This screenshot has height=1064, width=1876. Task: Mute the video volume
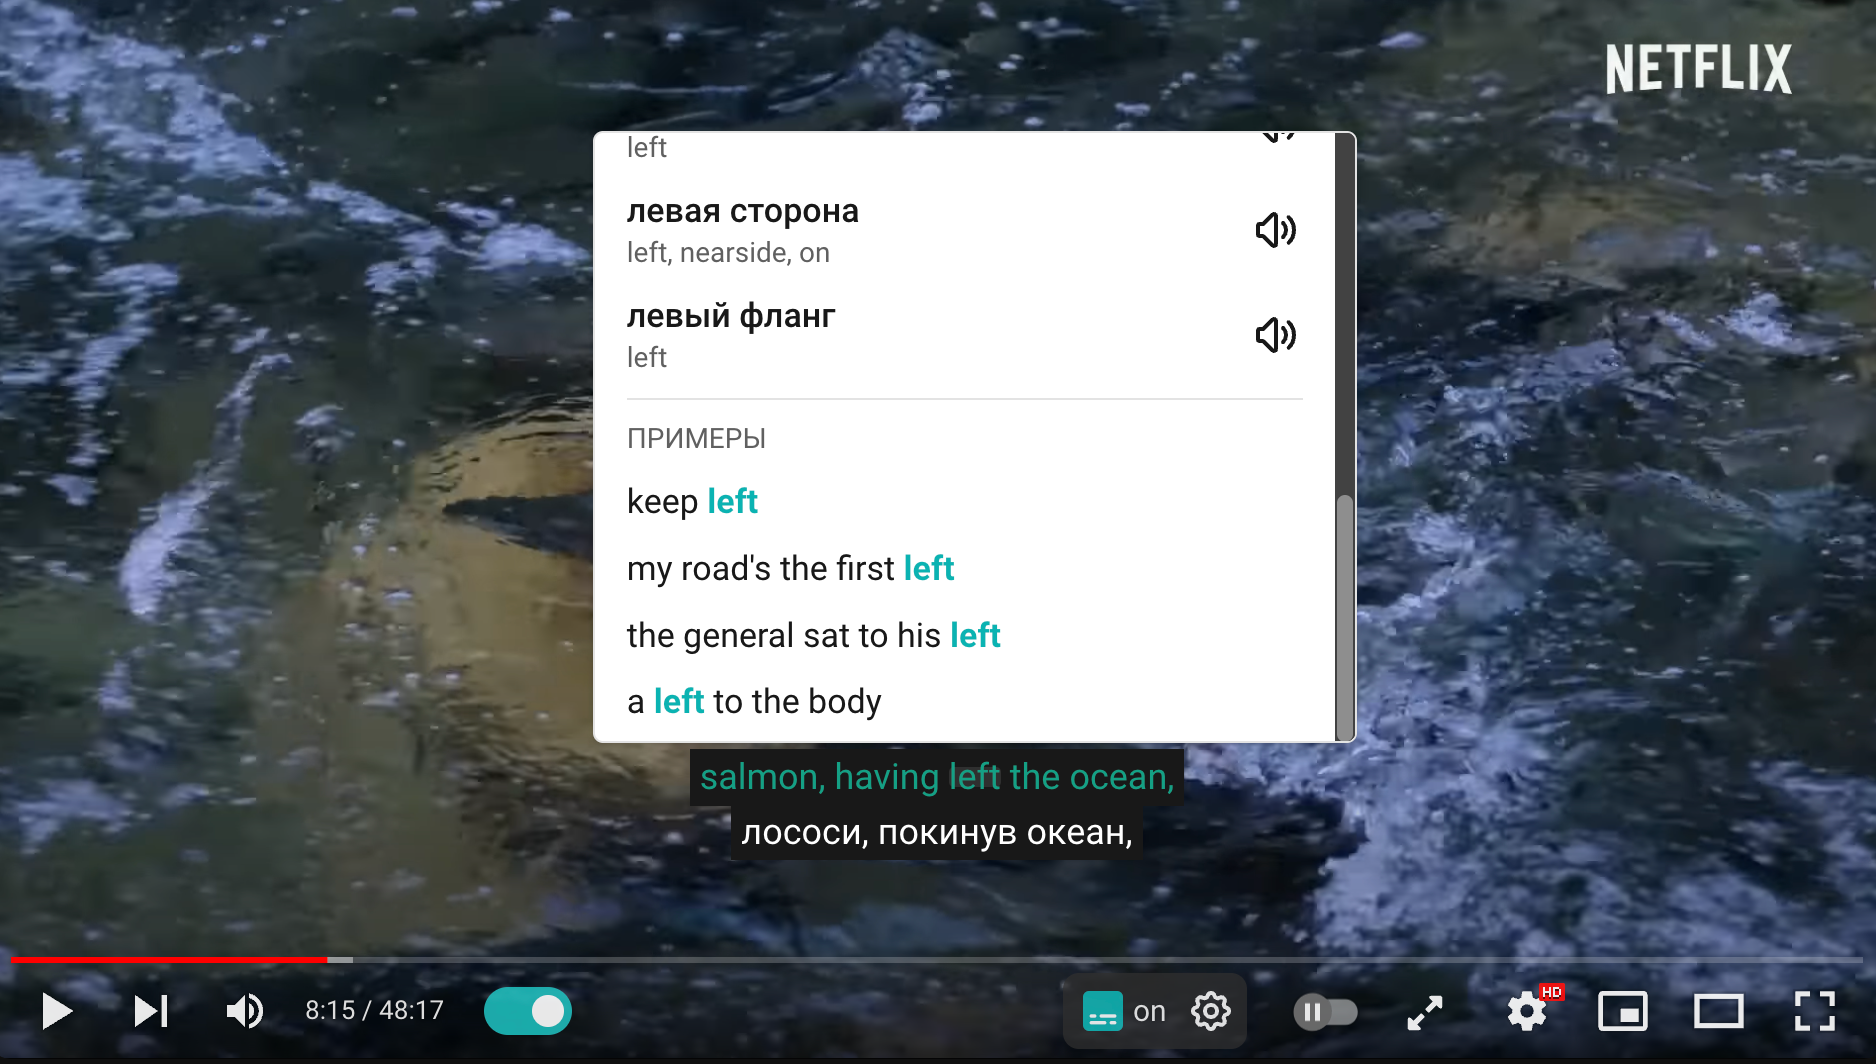[244, 1011]
